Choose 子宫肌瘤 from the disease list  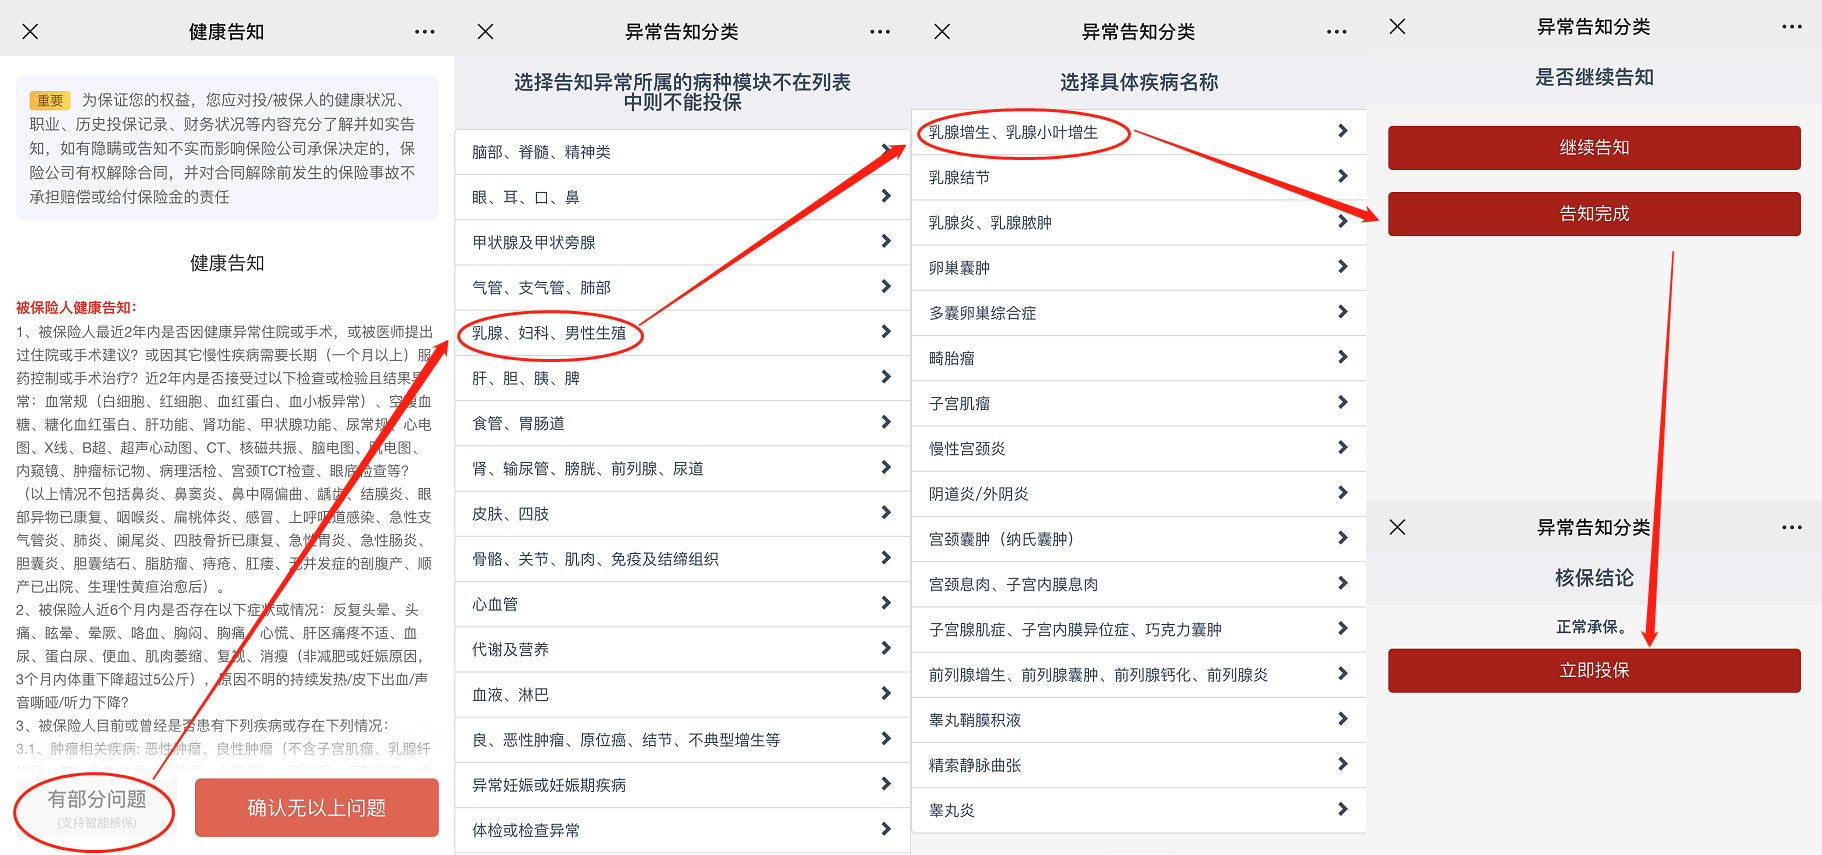coord(959,403)
